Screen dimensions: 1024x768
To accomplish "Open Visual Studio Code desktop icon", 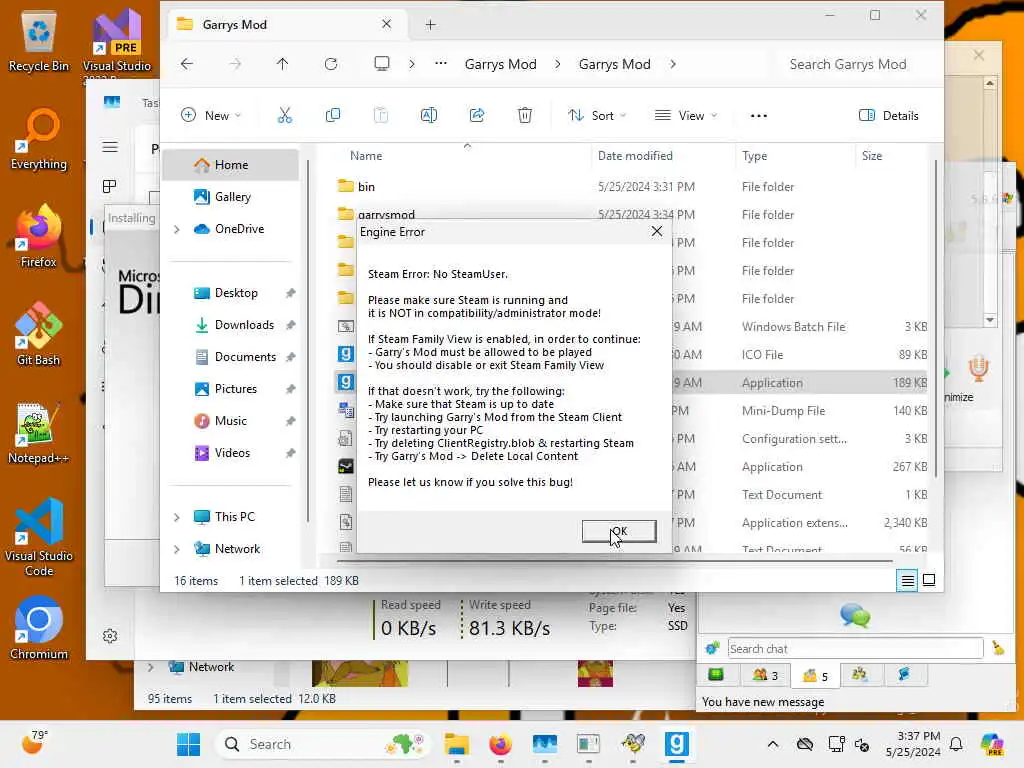I will click(x=39, y=537).
